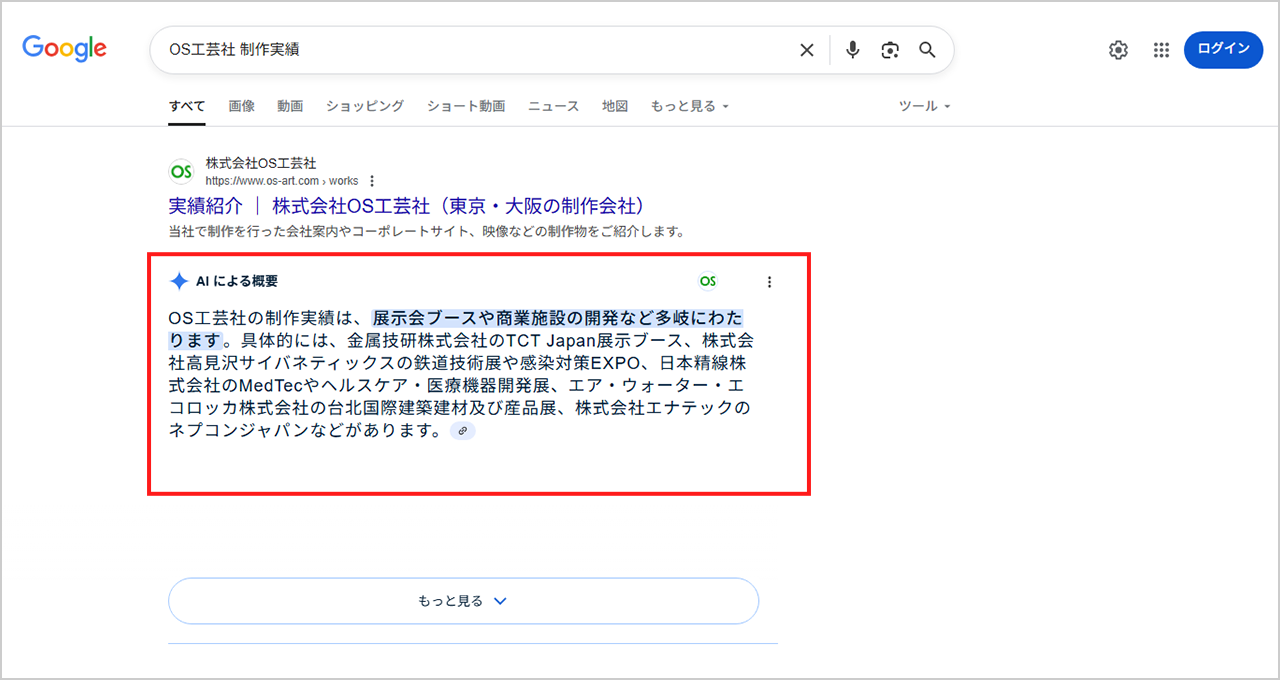Open settings gear icon
The image size is (1280, 680).
[x=1118, y=50]
